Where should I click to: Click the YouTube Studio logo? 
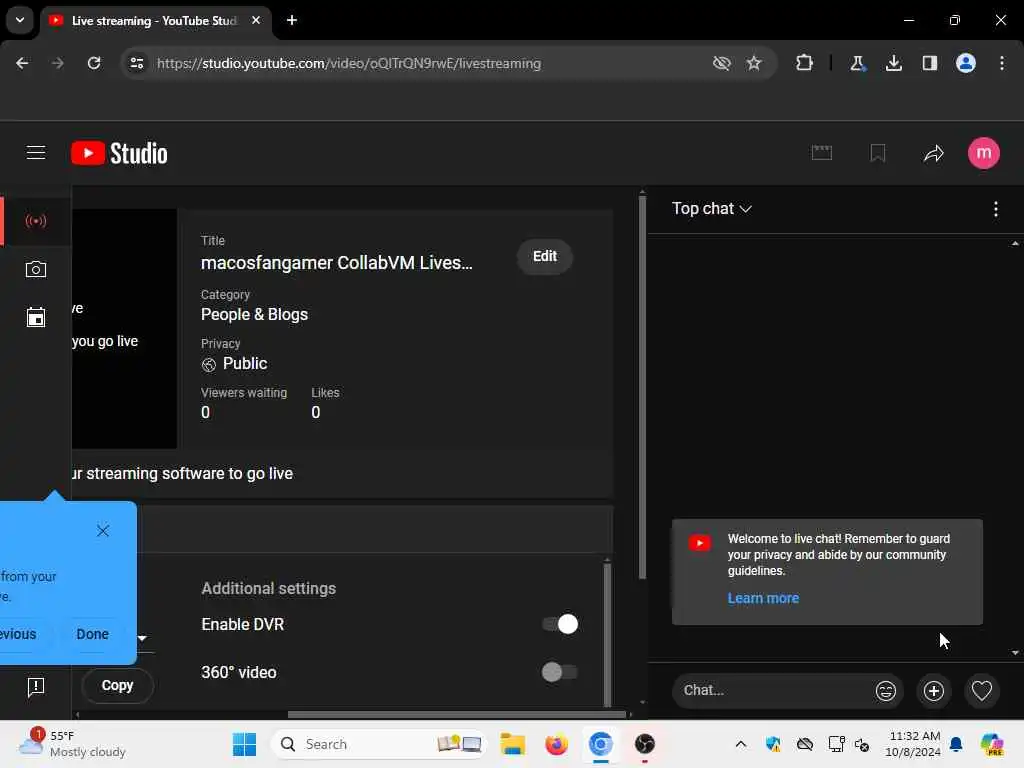point(120,153)
